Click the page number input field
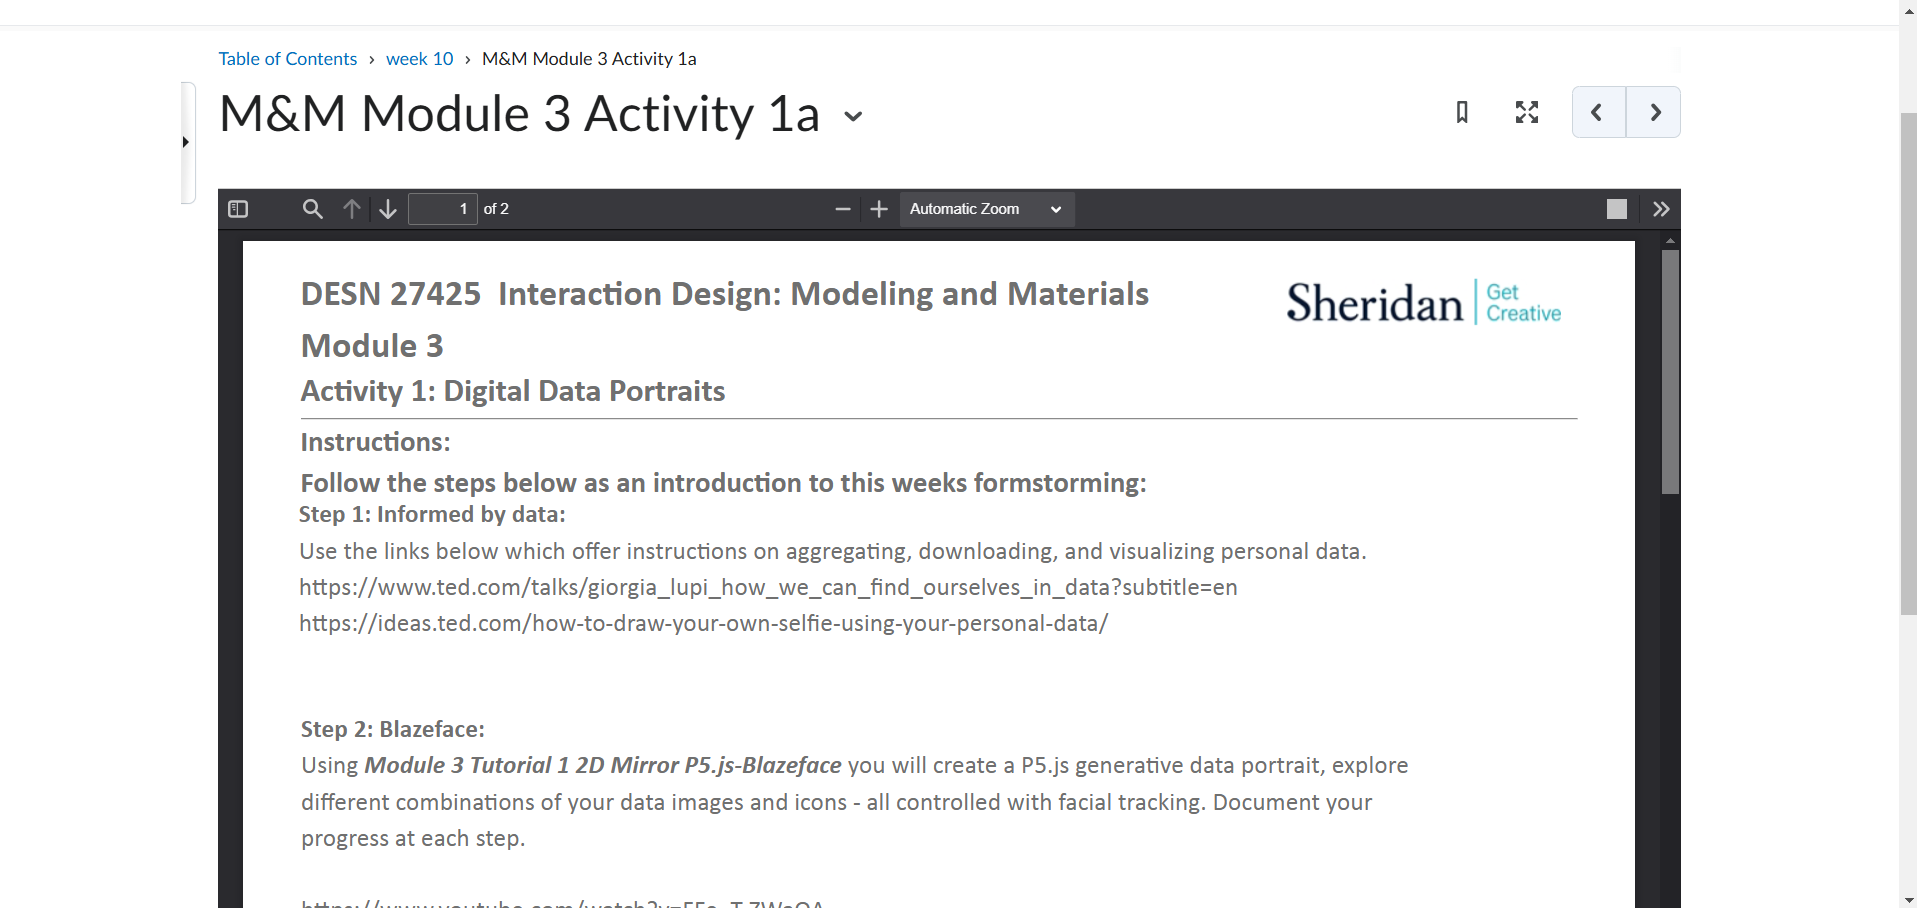This screenshot has height=908, width=1917. pyautogui.click(x=442, y=209)
